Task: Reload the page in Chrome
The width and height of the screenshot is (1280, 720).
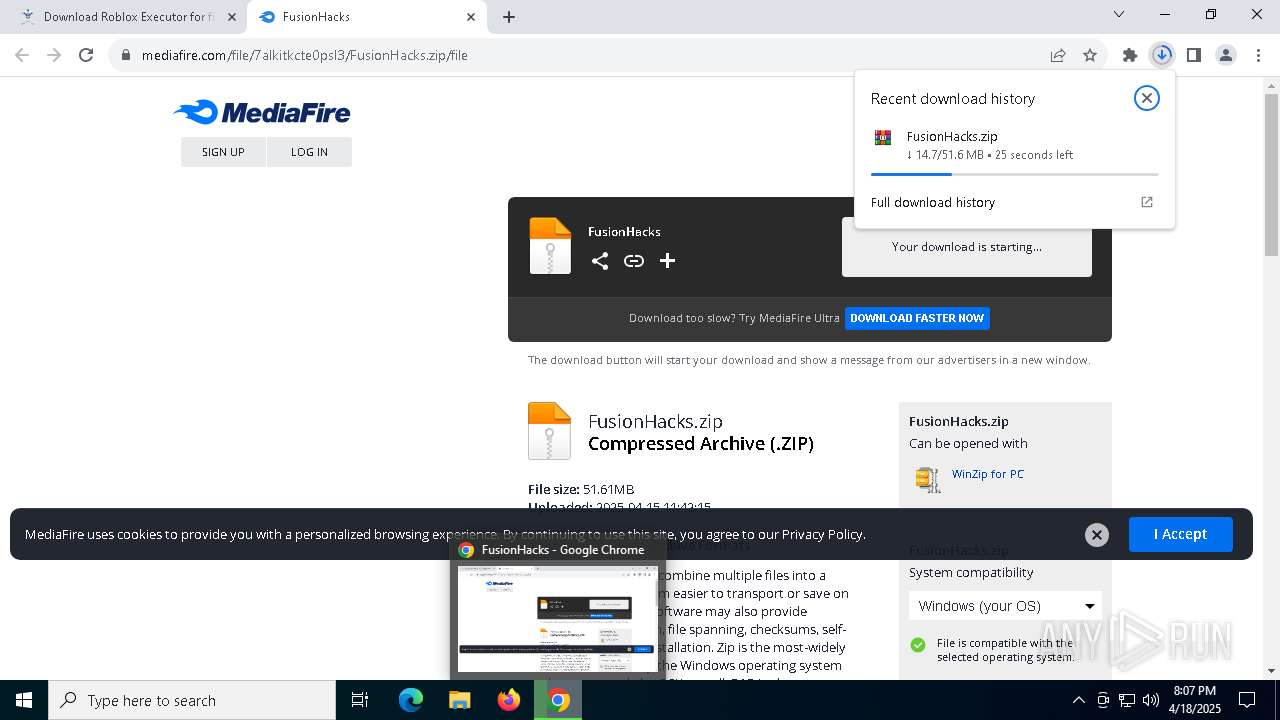Action: coord(86,55)
